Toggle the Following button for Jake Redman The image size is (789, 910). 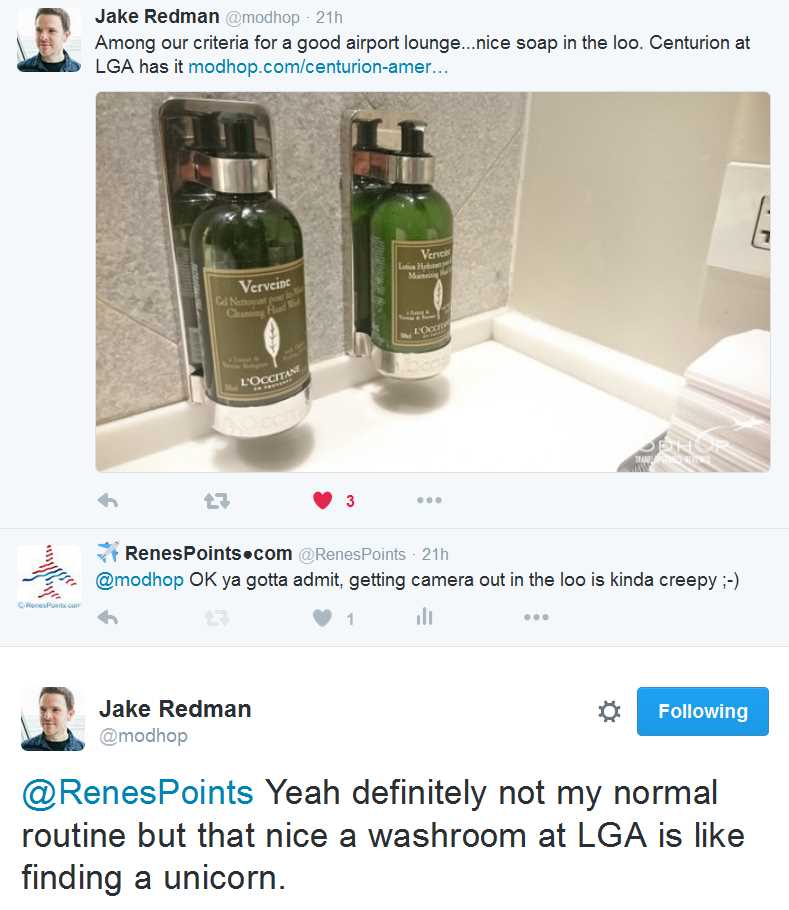703,711
